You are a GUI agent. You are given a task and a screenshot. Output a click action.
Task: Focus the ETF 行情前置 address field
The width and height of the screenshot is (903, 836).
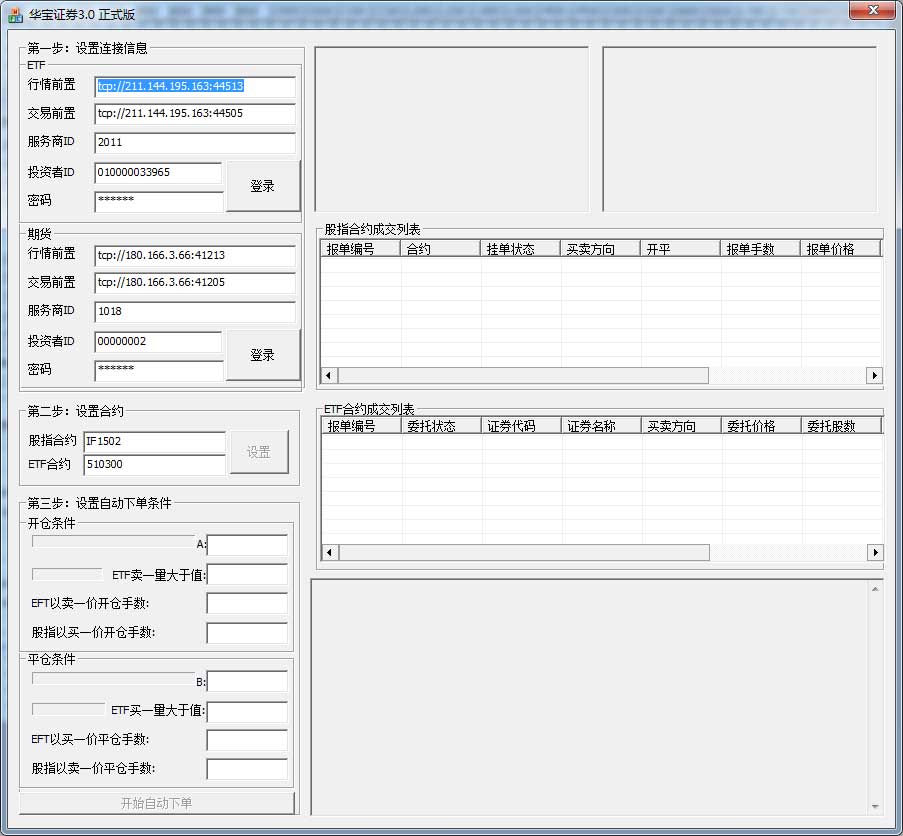click(x=195, y=87)
